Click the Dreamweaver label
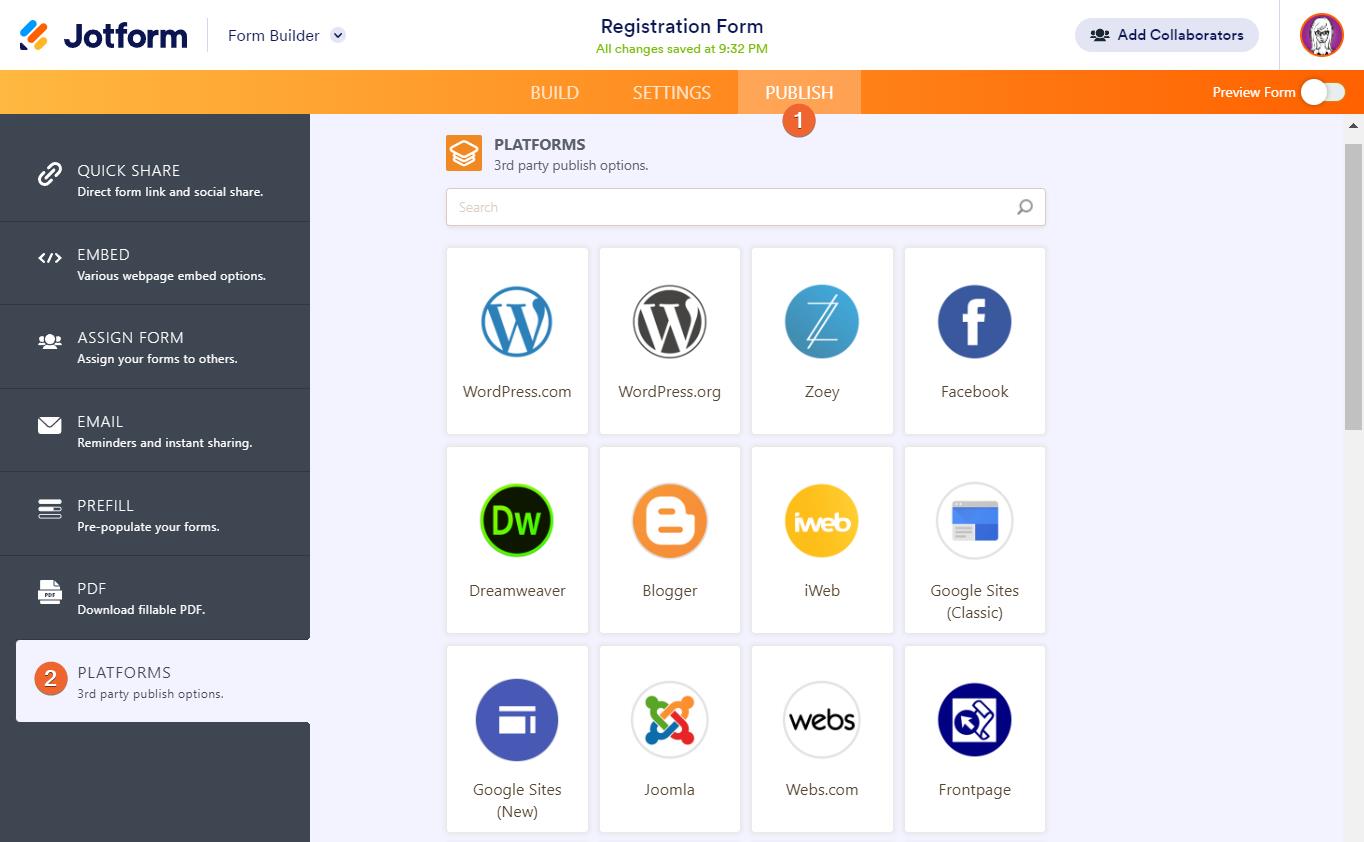The image size is (1364, 842). (517, 591)
